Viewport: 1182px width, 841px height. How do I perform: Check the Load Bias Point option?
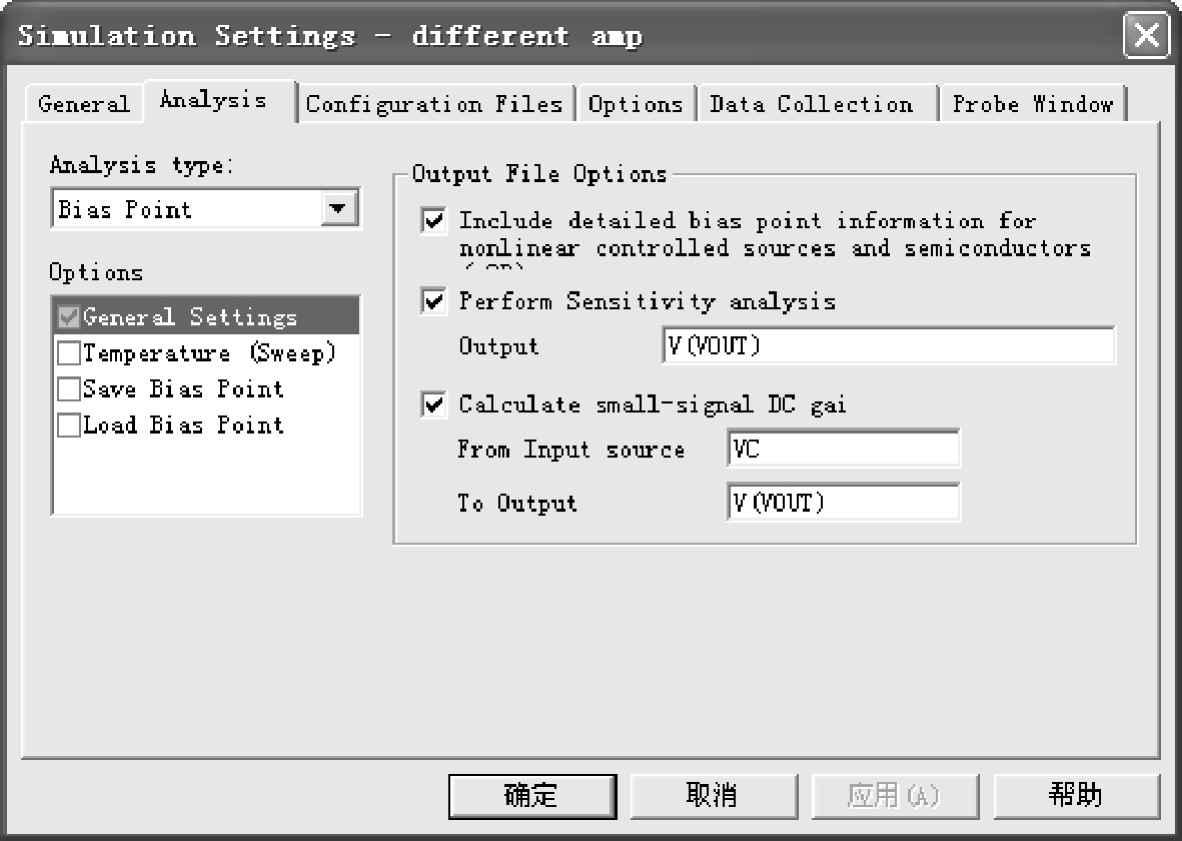(x=69, y=425)
